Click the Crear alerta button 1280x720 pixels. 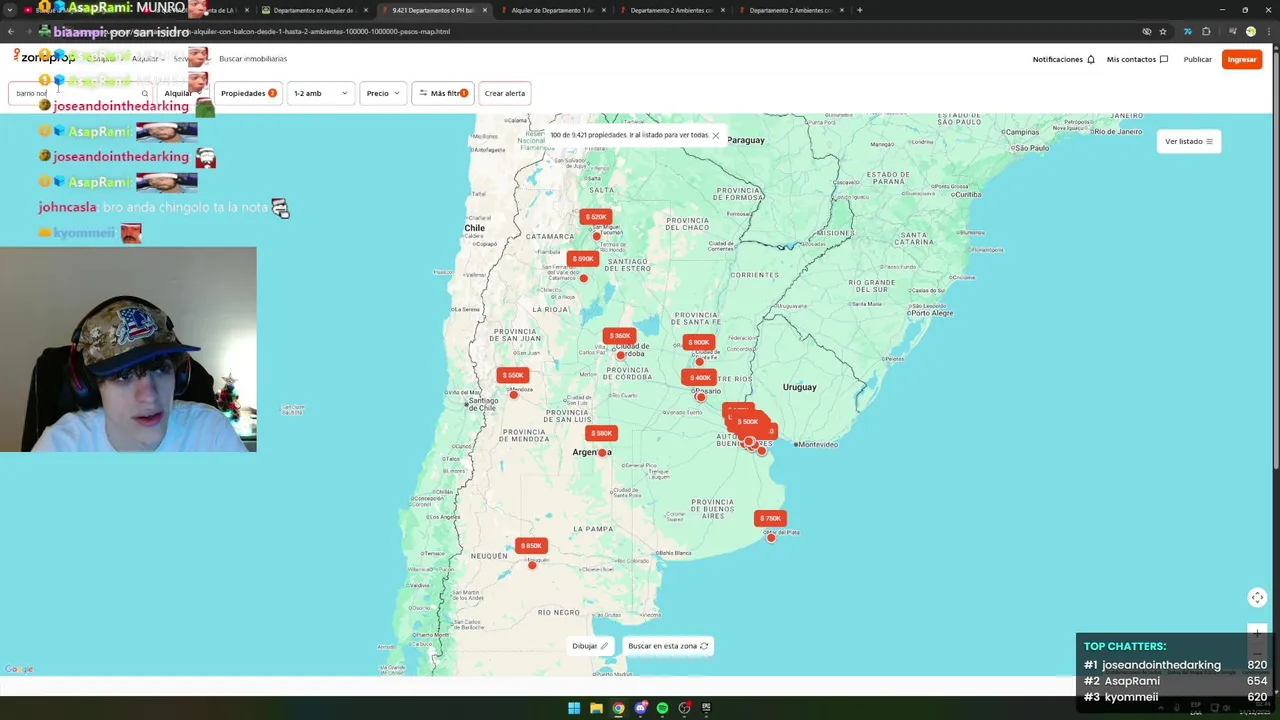coord(505,93)
